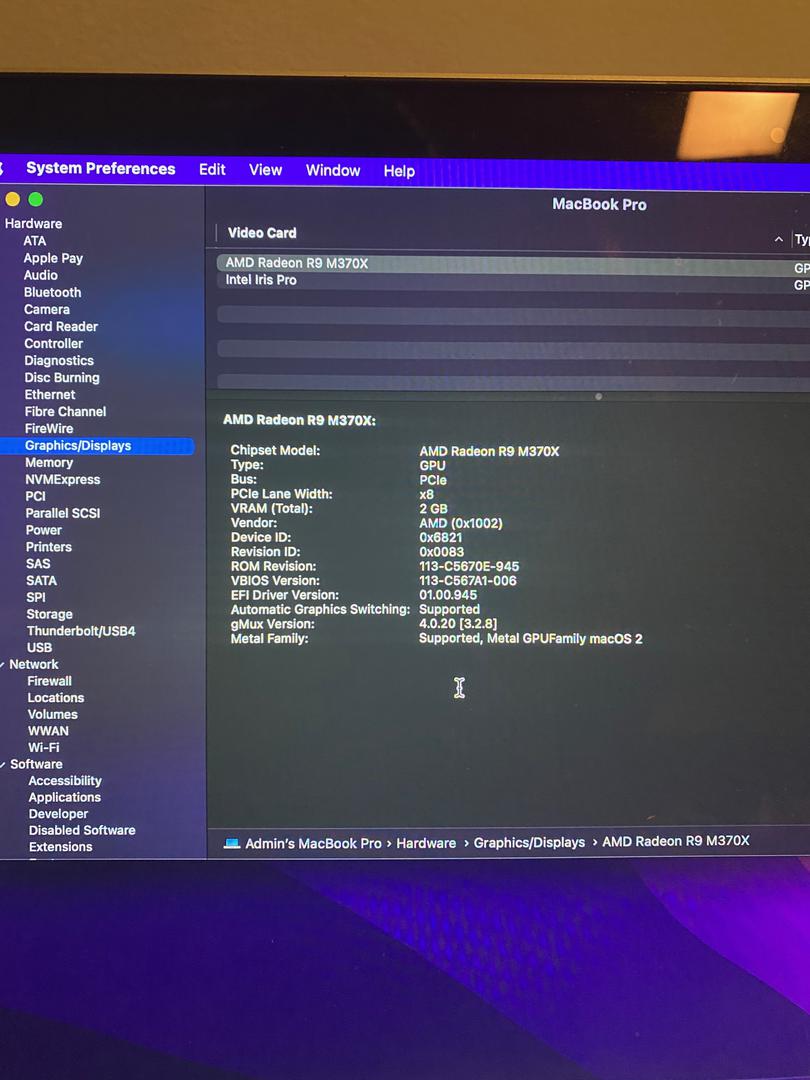This screenshot has width=810, height=1080.
Task: Select Firewall in the sidebar
Action: point(50,681)
